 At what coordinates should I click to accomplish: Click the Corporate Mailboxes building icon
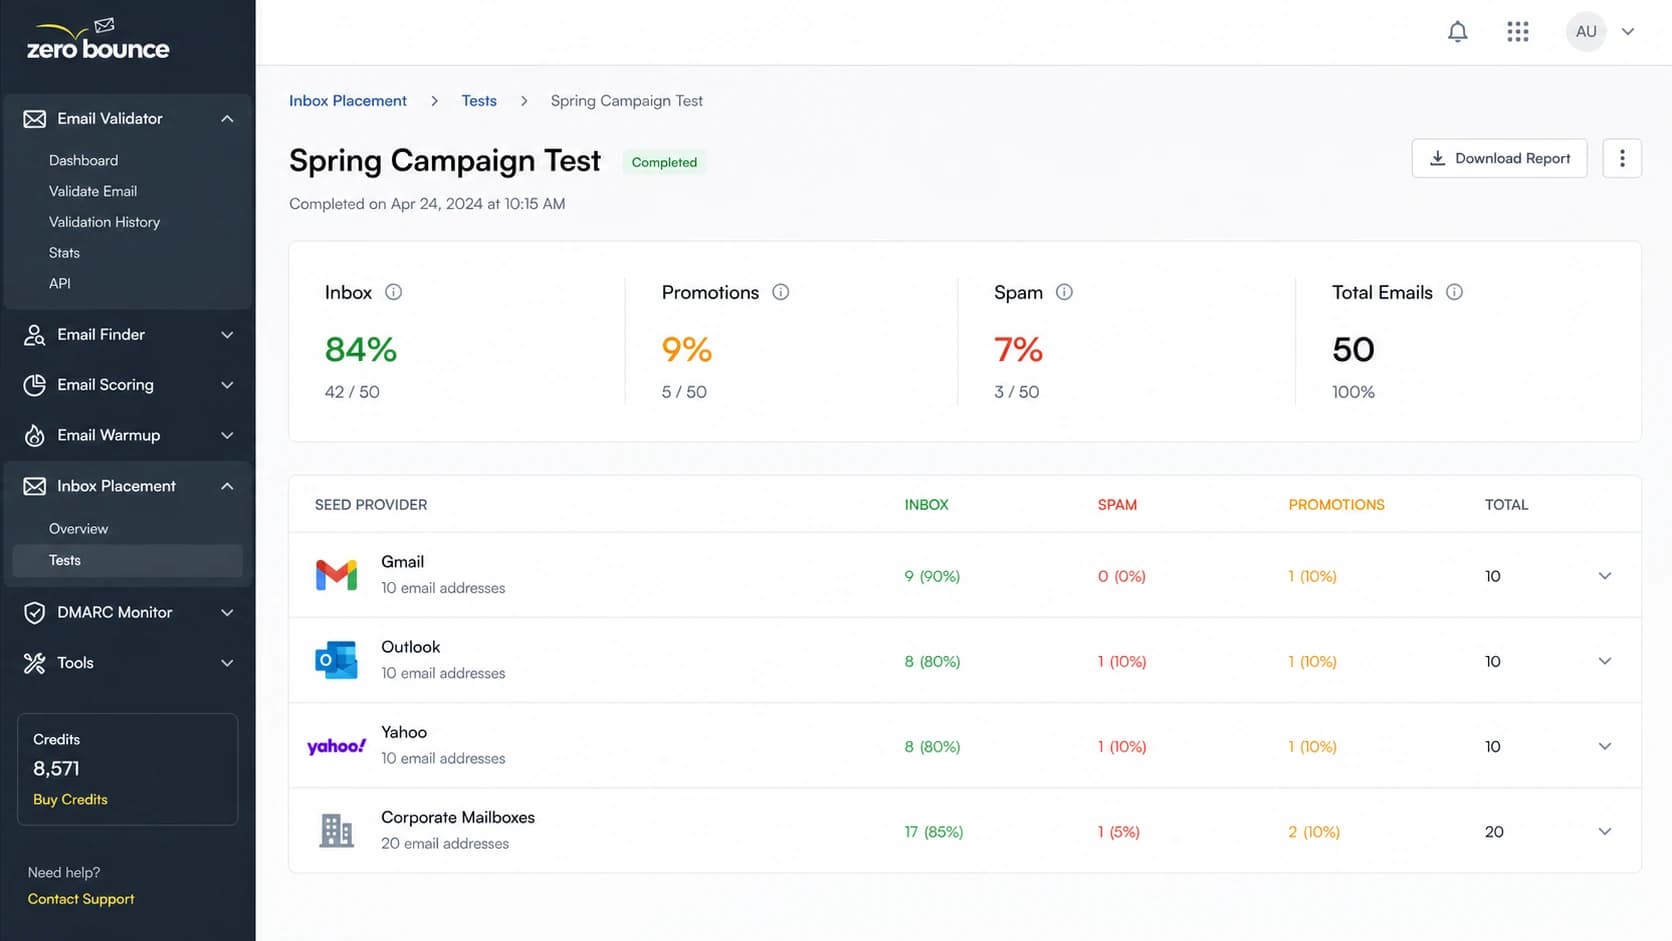[336, 830]
